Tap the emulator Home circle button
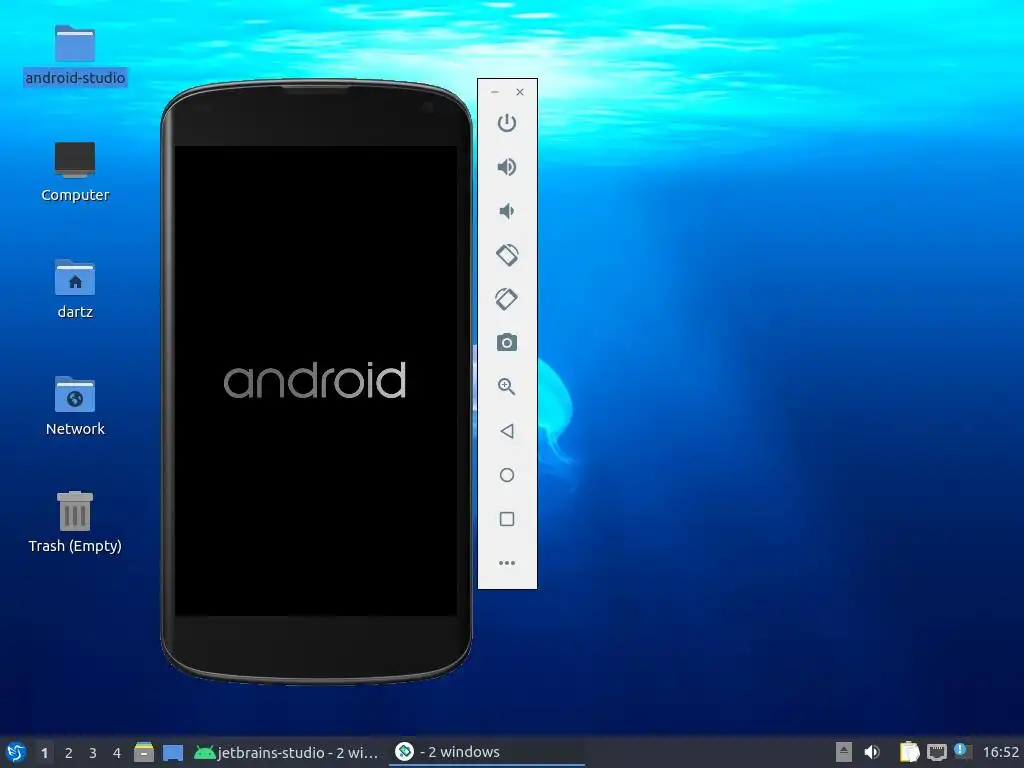1024x768 pixels. 507,475
